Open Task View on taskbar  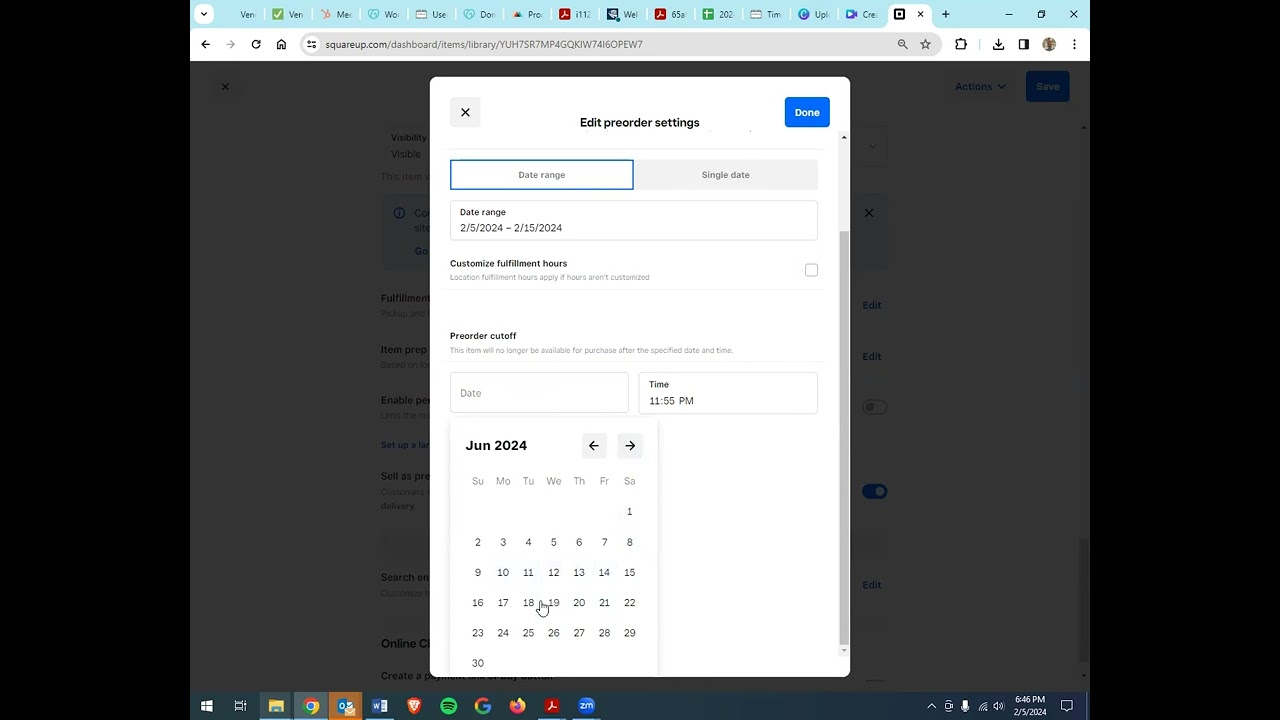[241, 706]
